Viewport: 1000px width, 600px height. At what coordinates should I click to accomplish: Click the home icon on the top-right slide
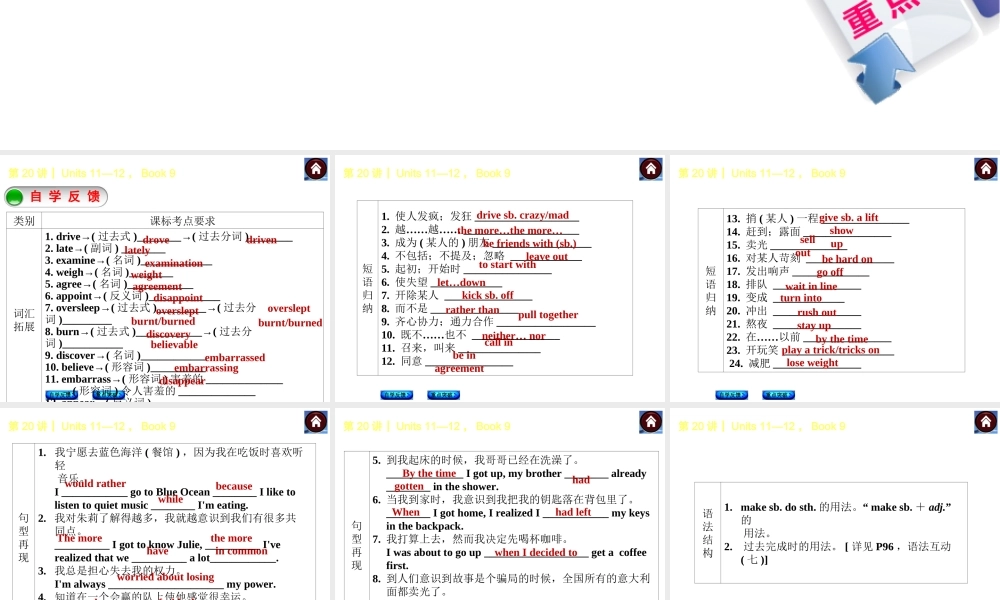pyautogui.click(x=986, y=169)
